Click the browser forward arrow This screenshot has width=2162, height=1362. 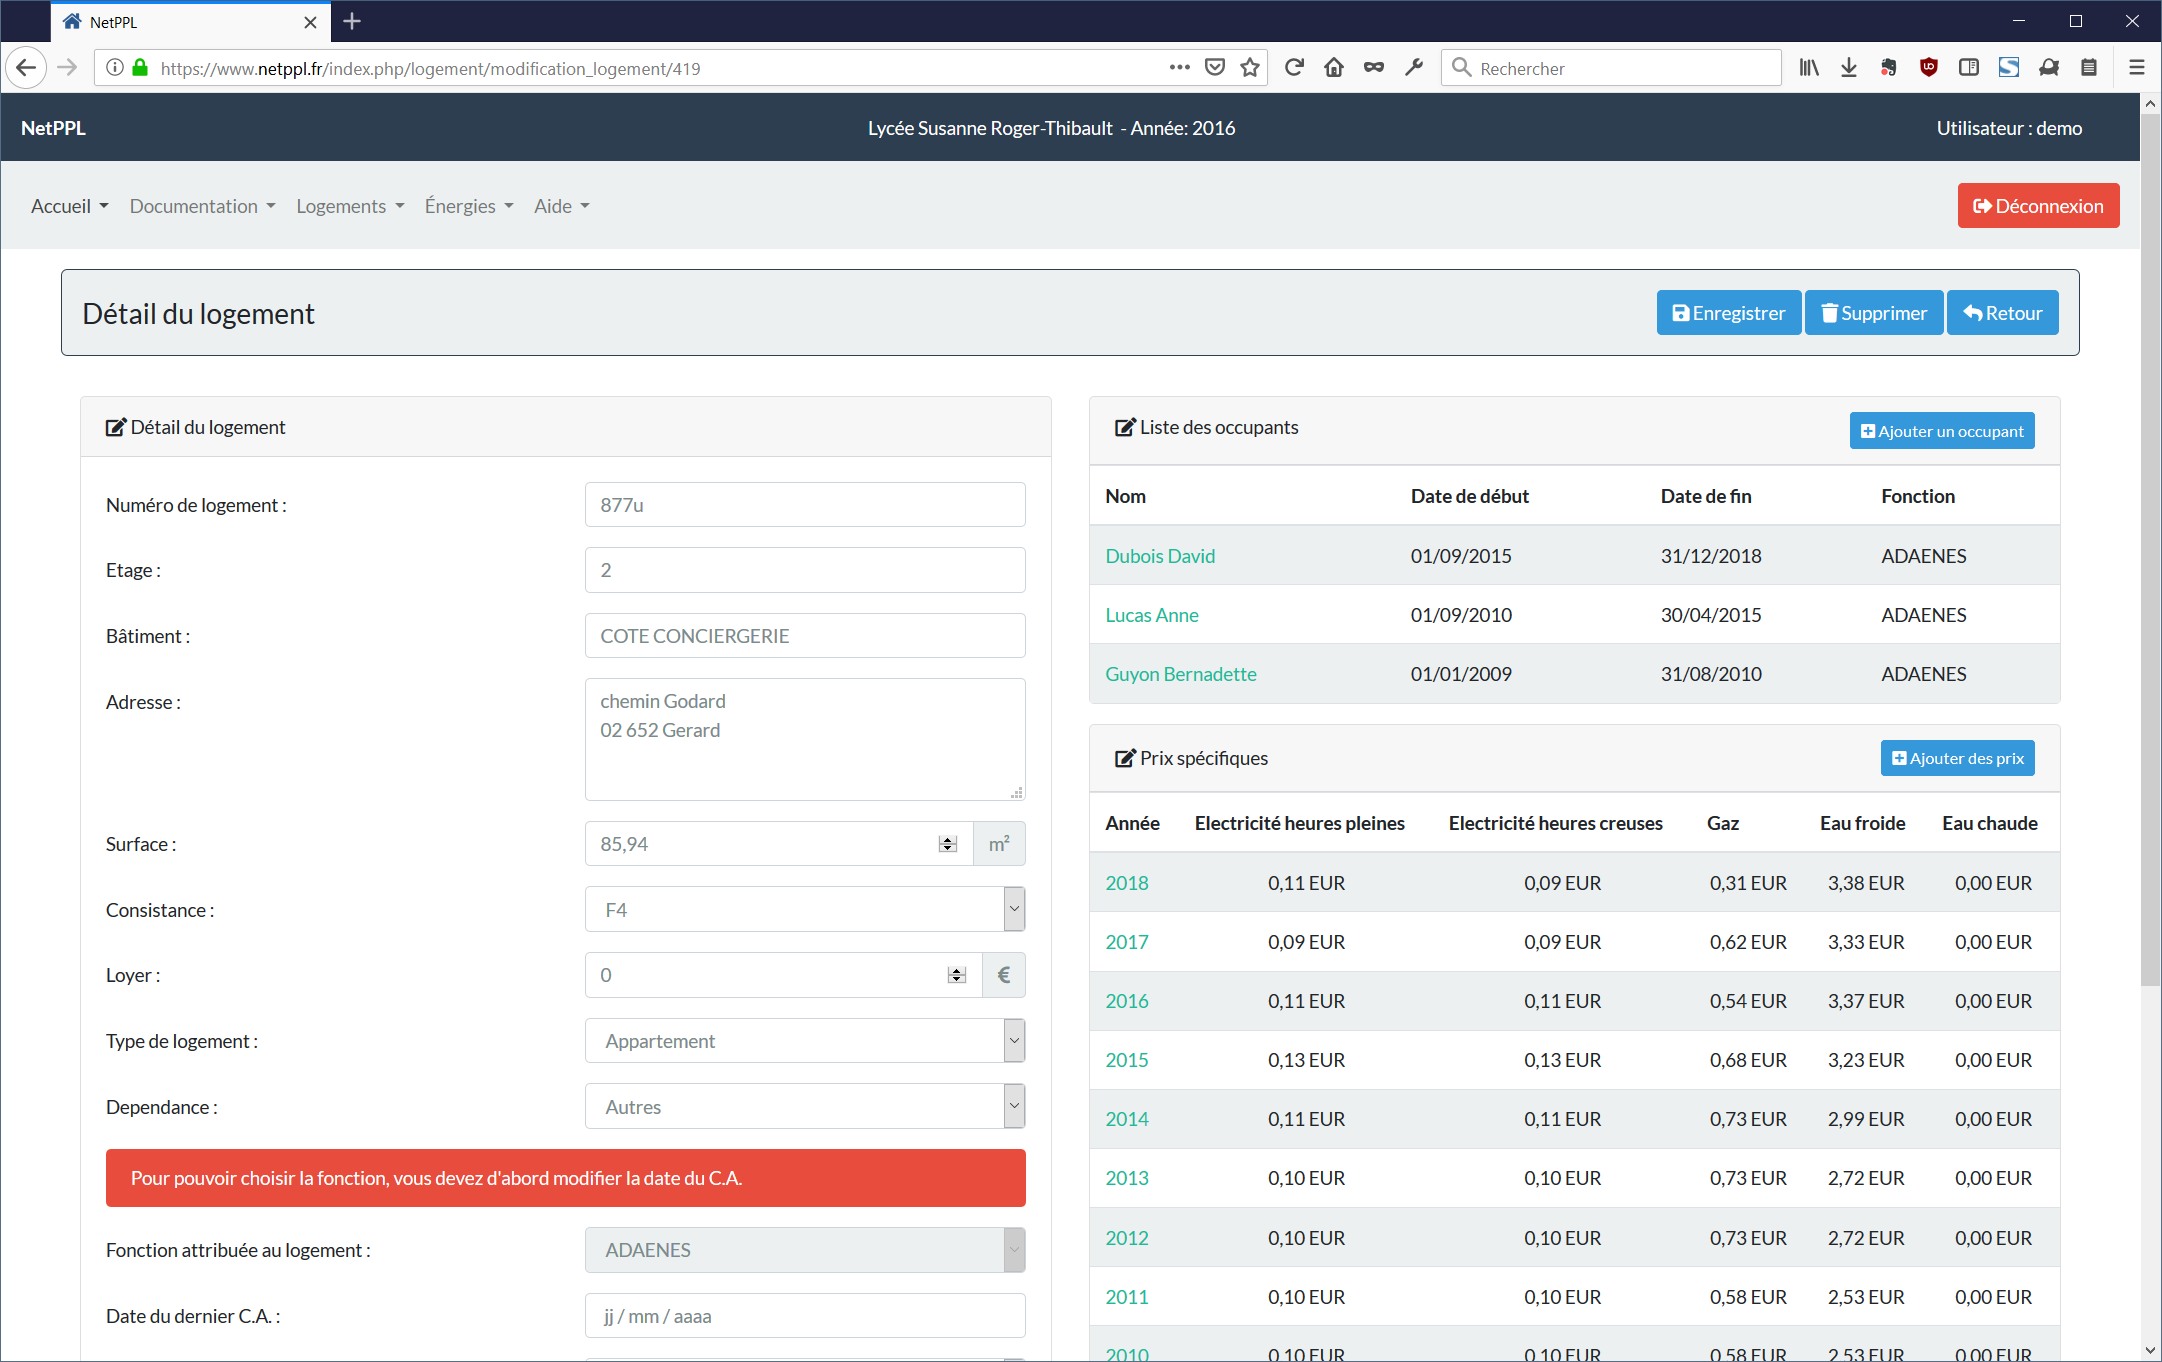coord(67,68)
